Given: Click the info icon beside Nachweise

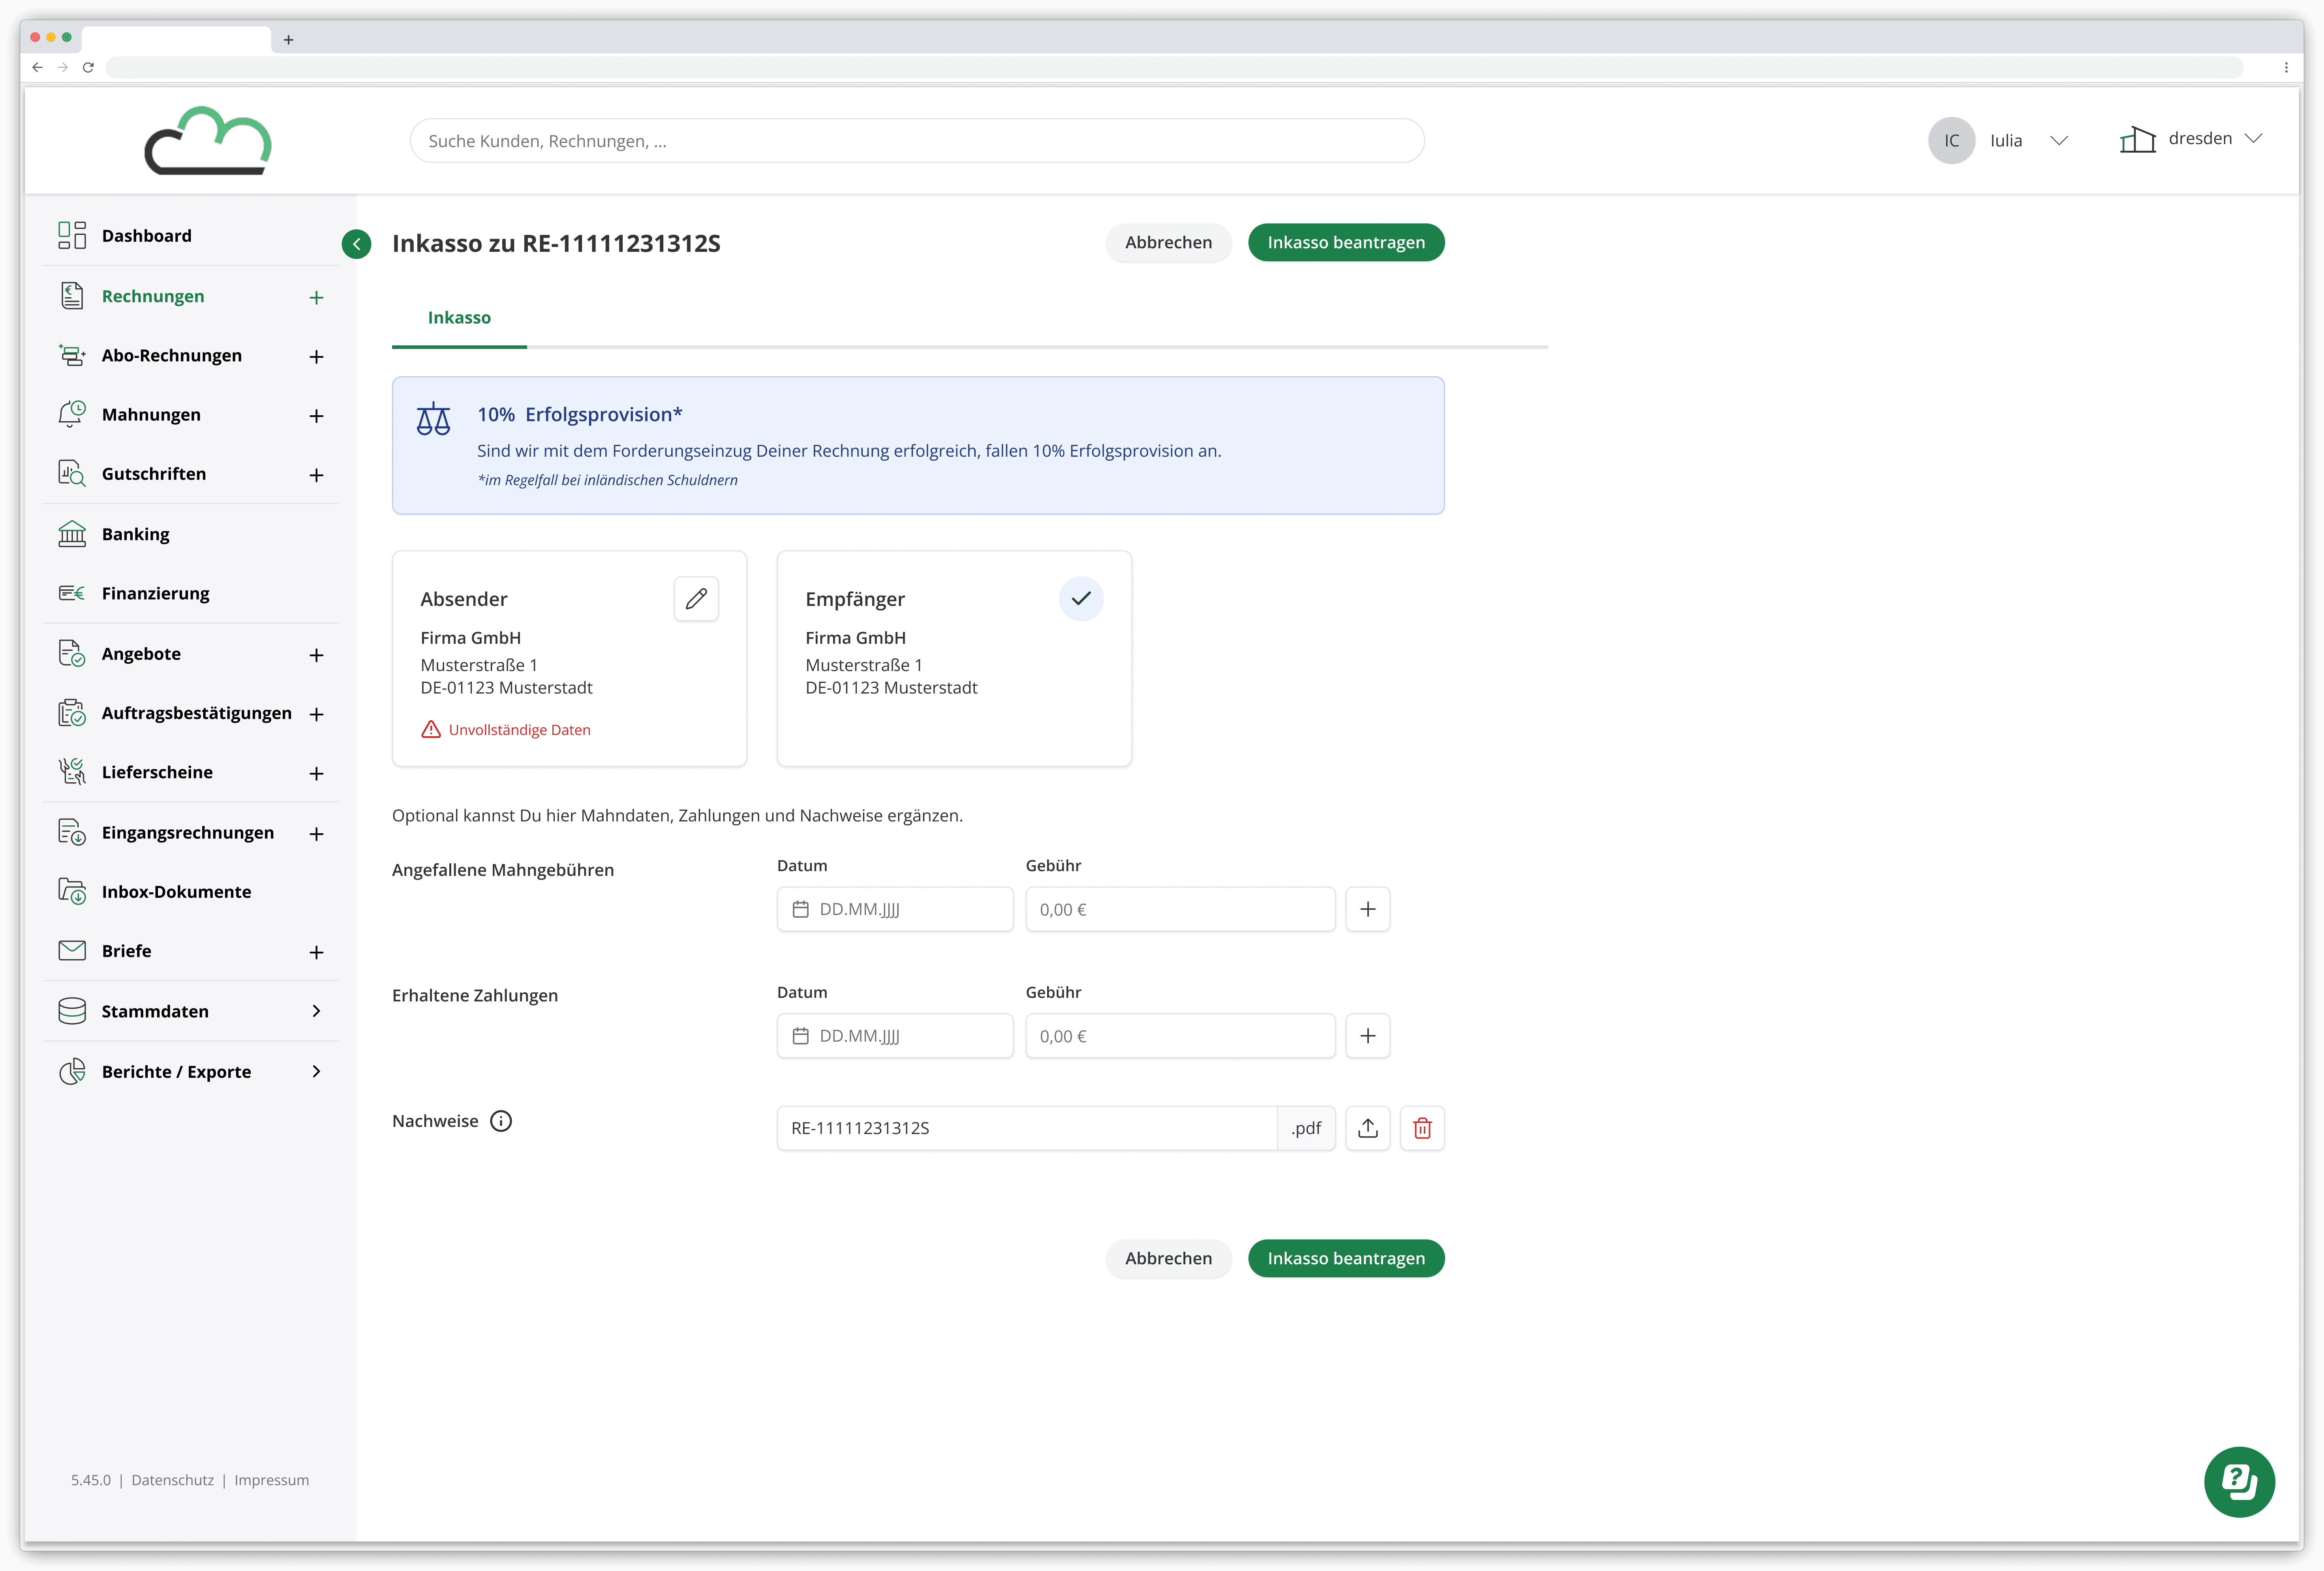Looking at the screenshot, I should 501,1121.
